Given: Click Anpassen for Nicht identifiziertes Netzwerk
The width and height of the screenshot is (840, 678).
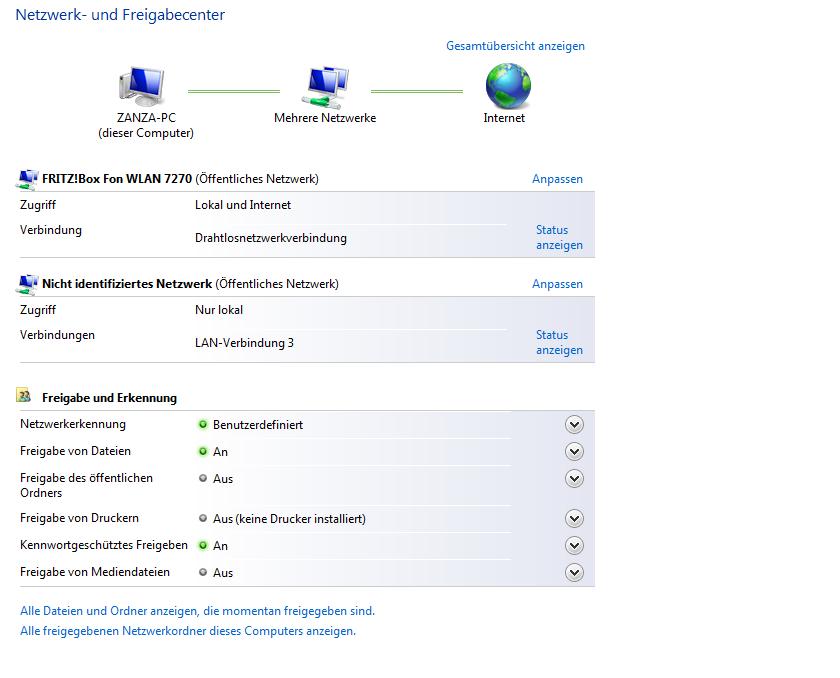Looking at the screenshot, I should [557, 284].
